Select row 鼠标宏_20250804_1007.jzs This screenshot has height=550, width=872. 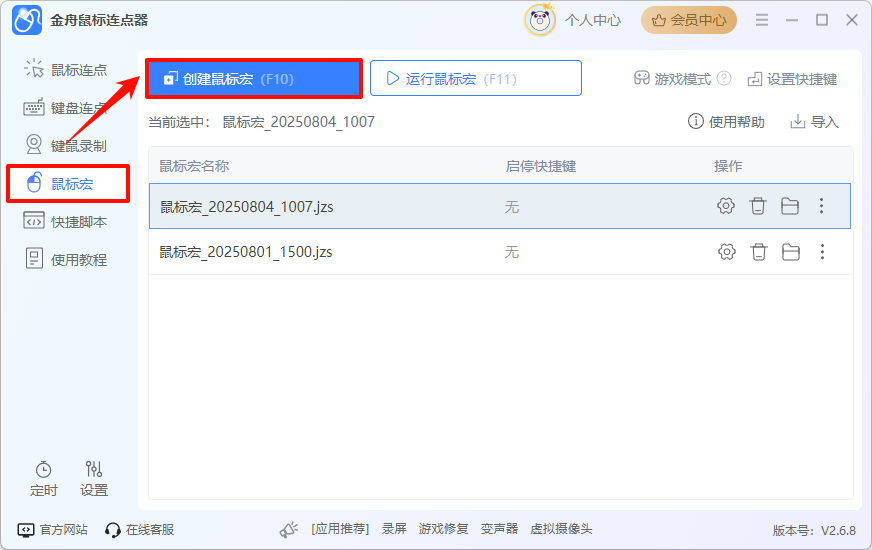(x=499, y=206)
